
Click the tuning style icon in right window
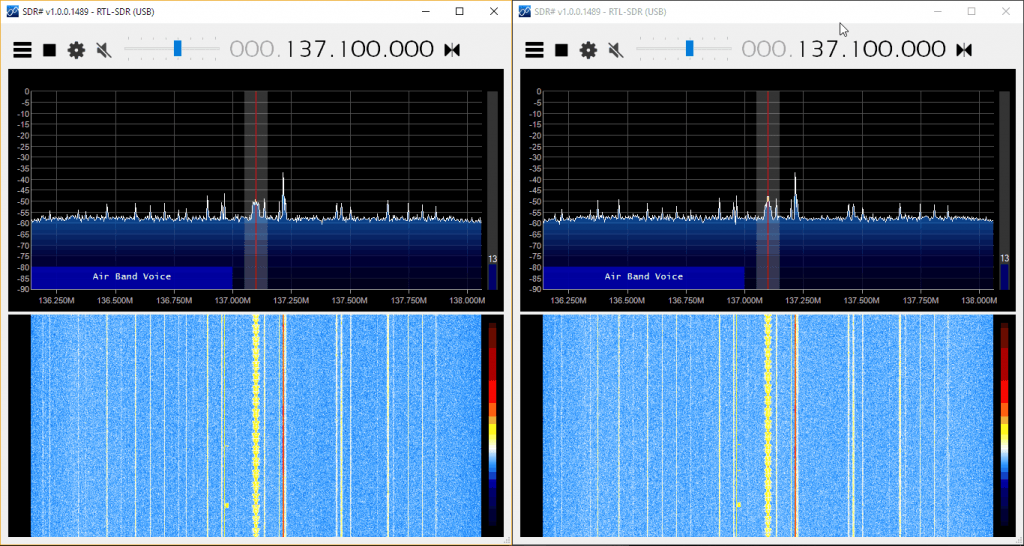pos(964,50)
